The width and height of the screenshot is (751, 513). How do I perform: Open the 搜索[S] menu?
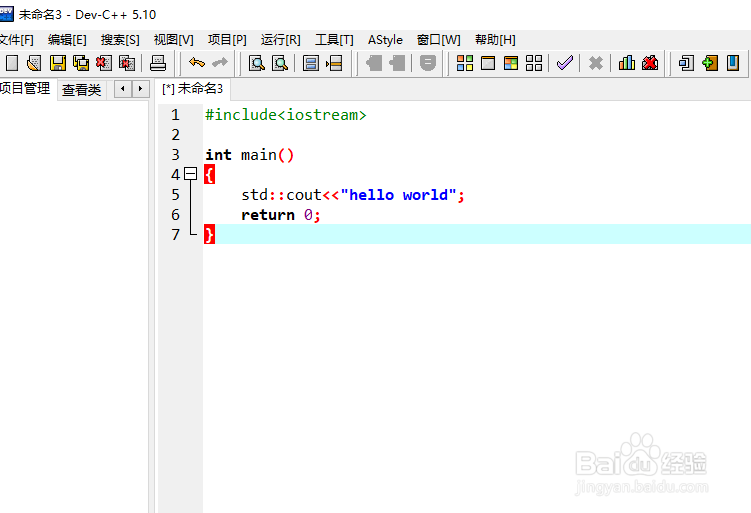[x=120, y=40]
